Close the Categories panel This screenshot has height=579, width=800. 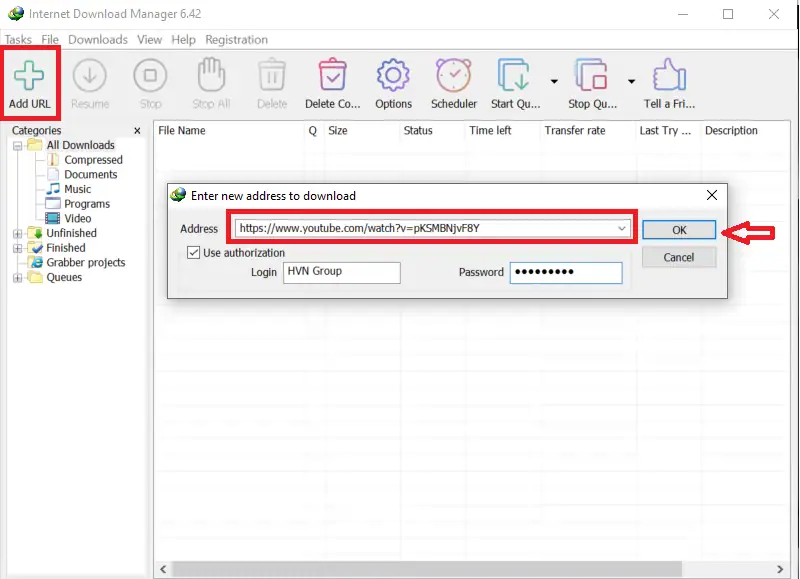coord(138,131)
